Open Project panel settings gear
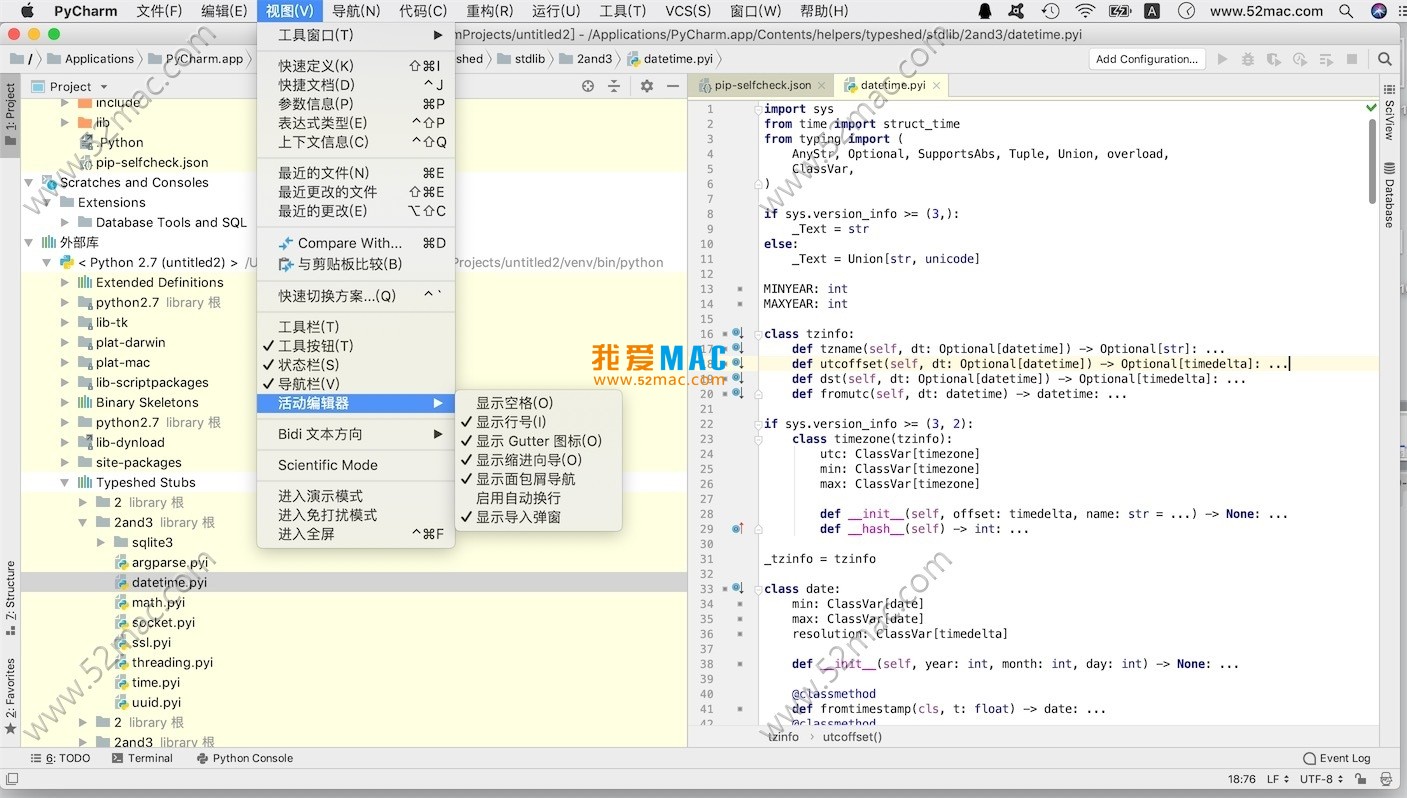This screenshot has width=1407, height=798. (647, 86)
